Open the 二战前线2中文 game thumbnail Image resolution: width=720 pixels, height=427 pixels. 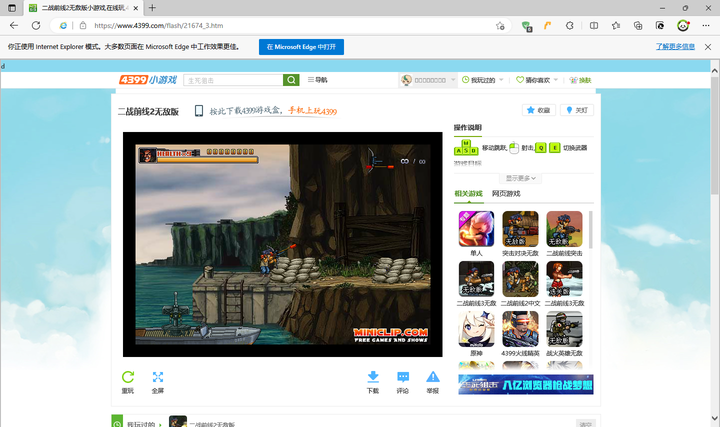(520, 279)
